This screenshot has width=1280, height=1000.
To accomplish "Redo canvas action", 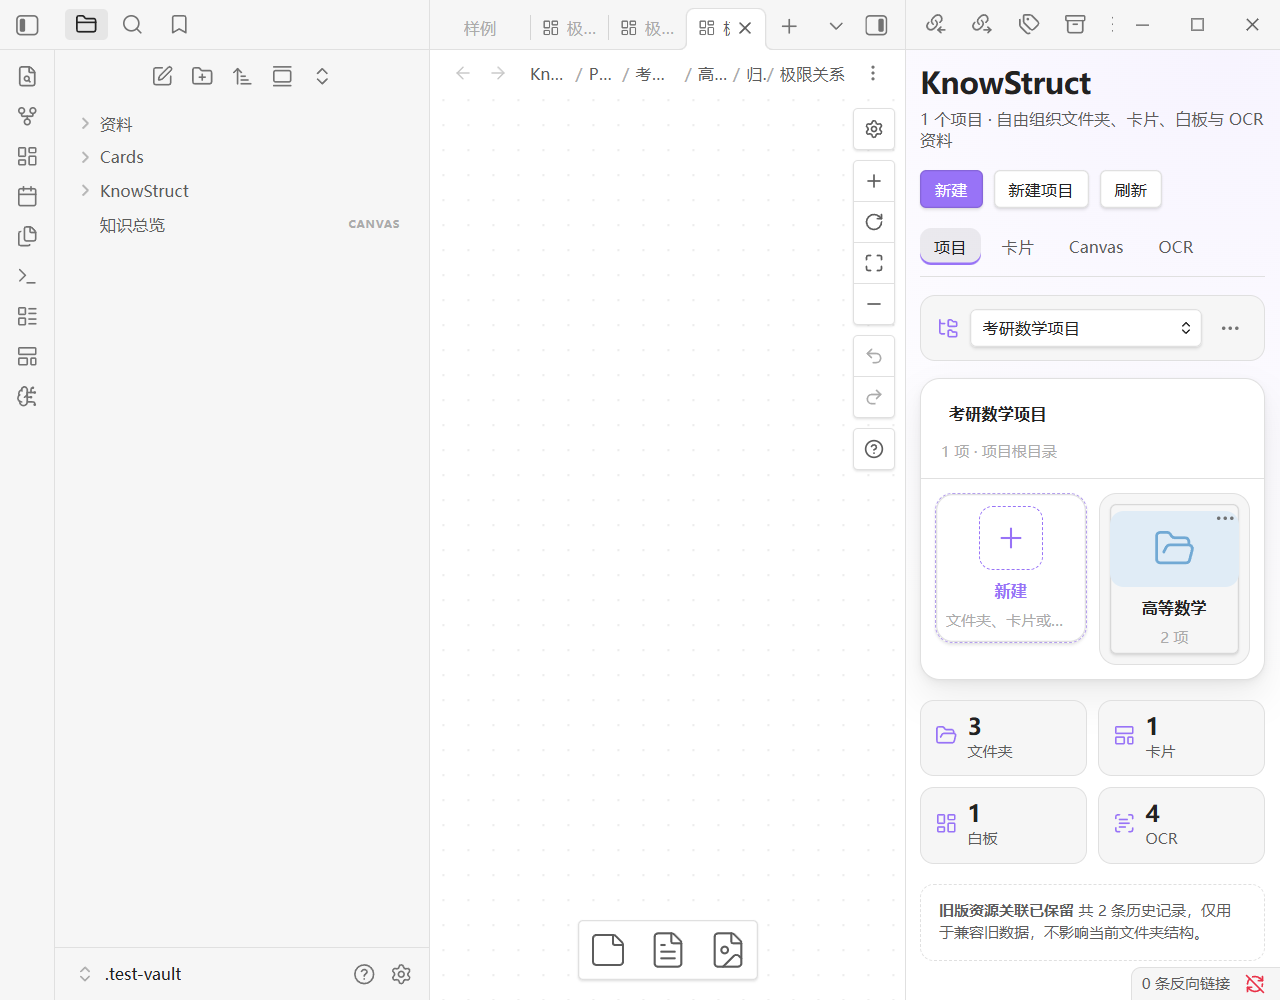I will (874, 397).
